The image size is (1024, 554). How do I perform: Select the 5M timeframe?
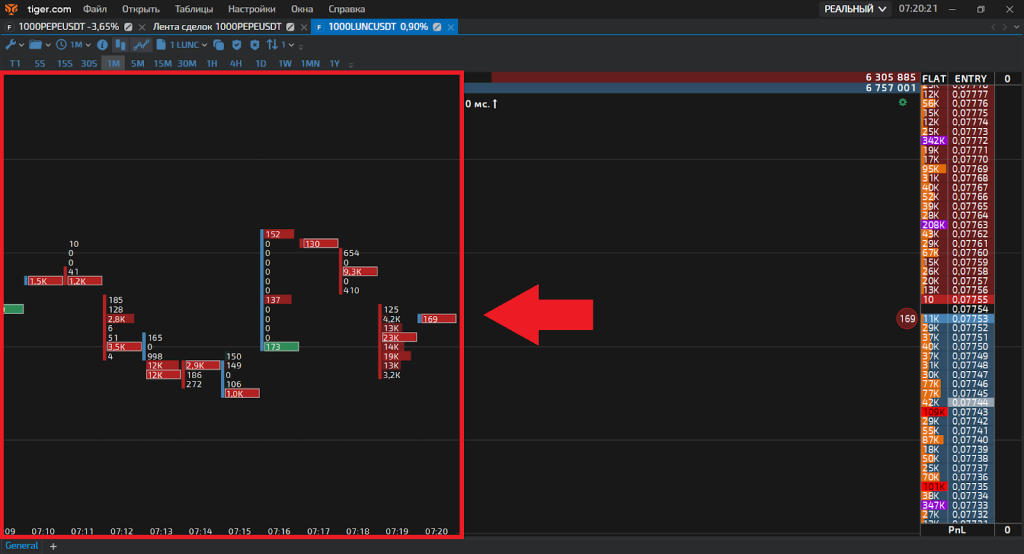pyautogui.click(x=137, y=64)
